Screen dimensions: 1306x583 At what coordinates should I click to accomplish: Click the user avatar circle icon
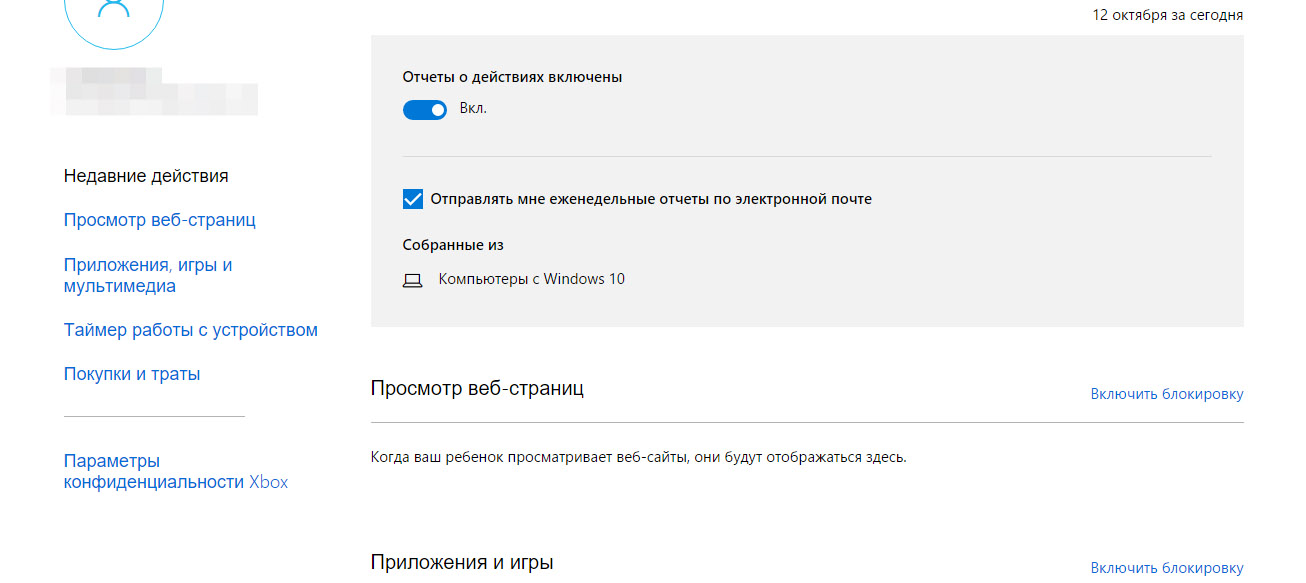click(113, 12)
